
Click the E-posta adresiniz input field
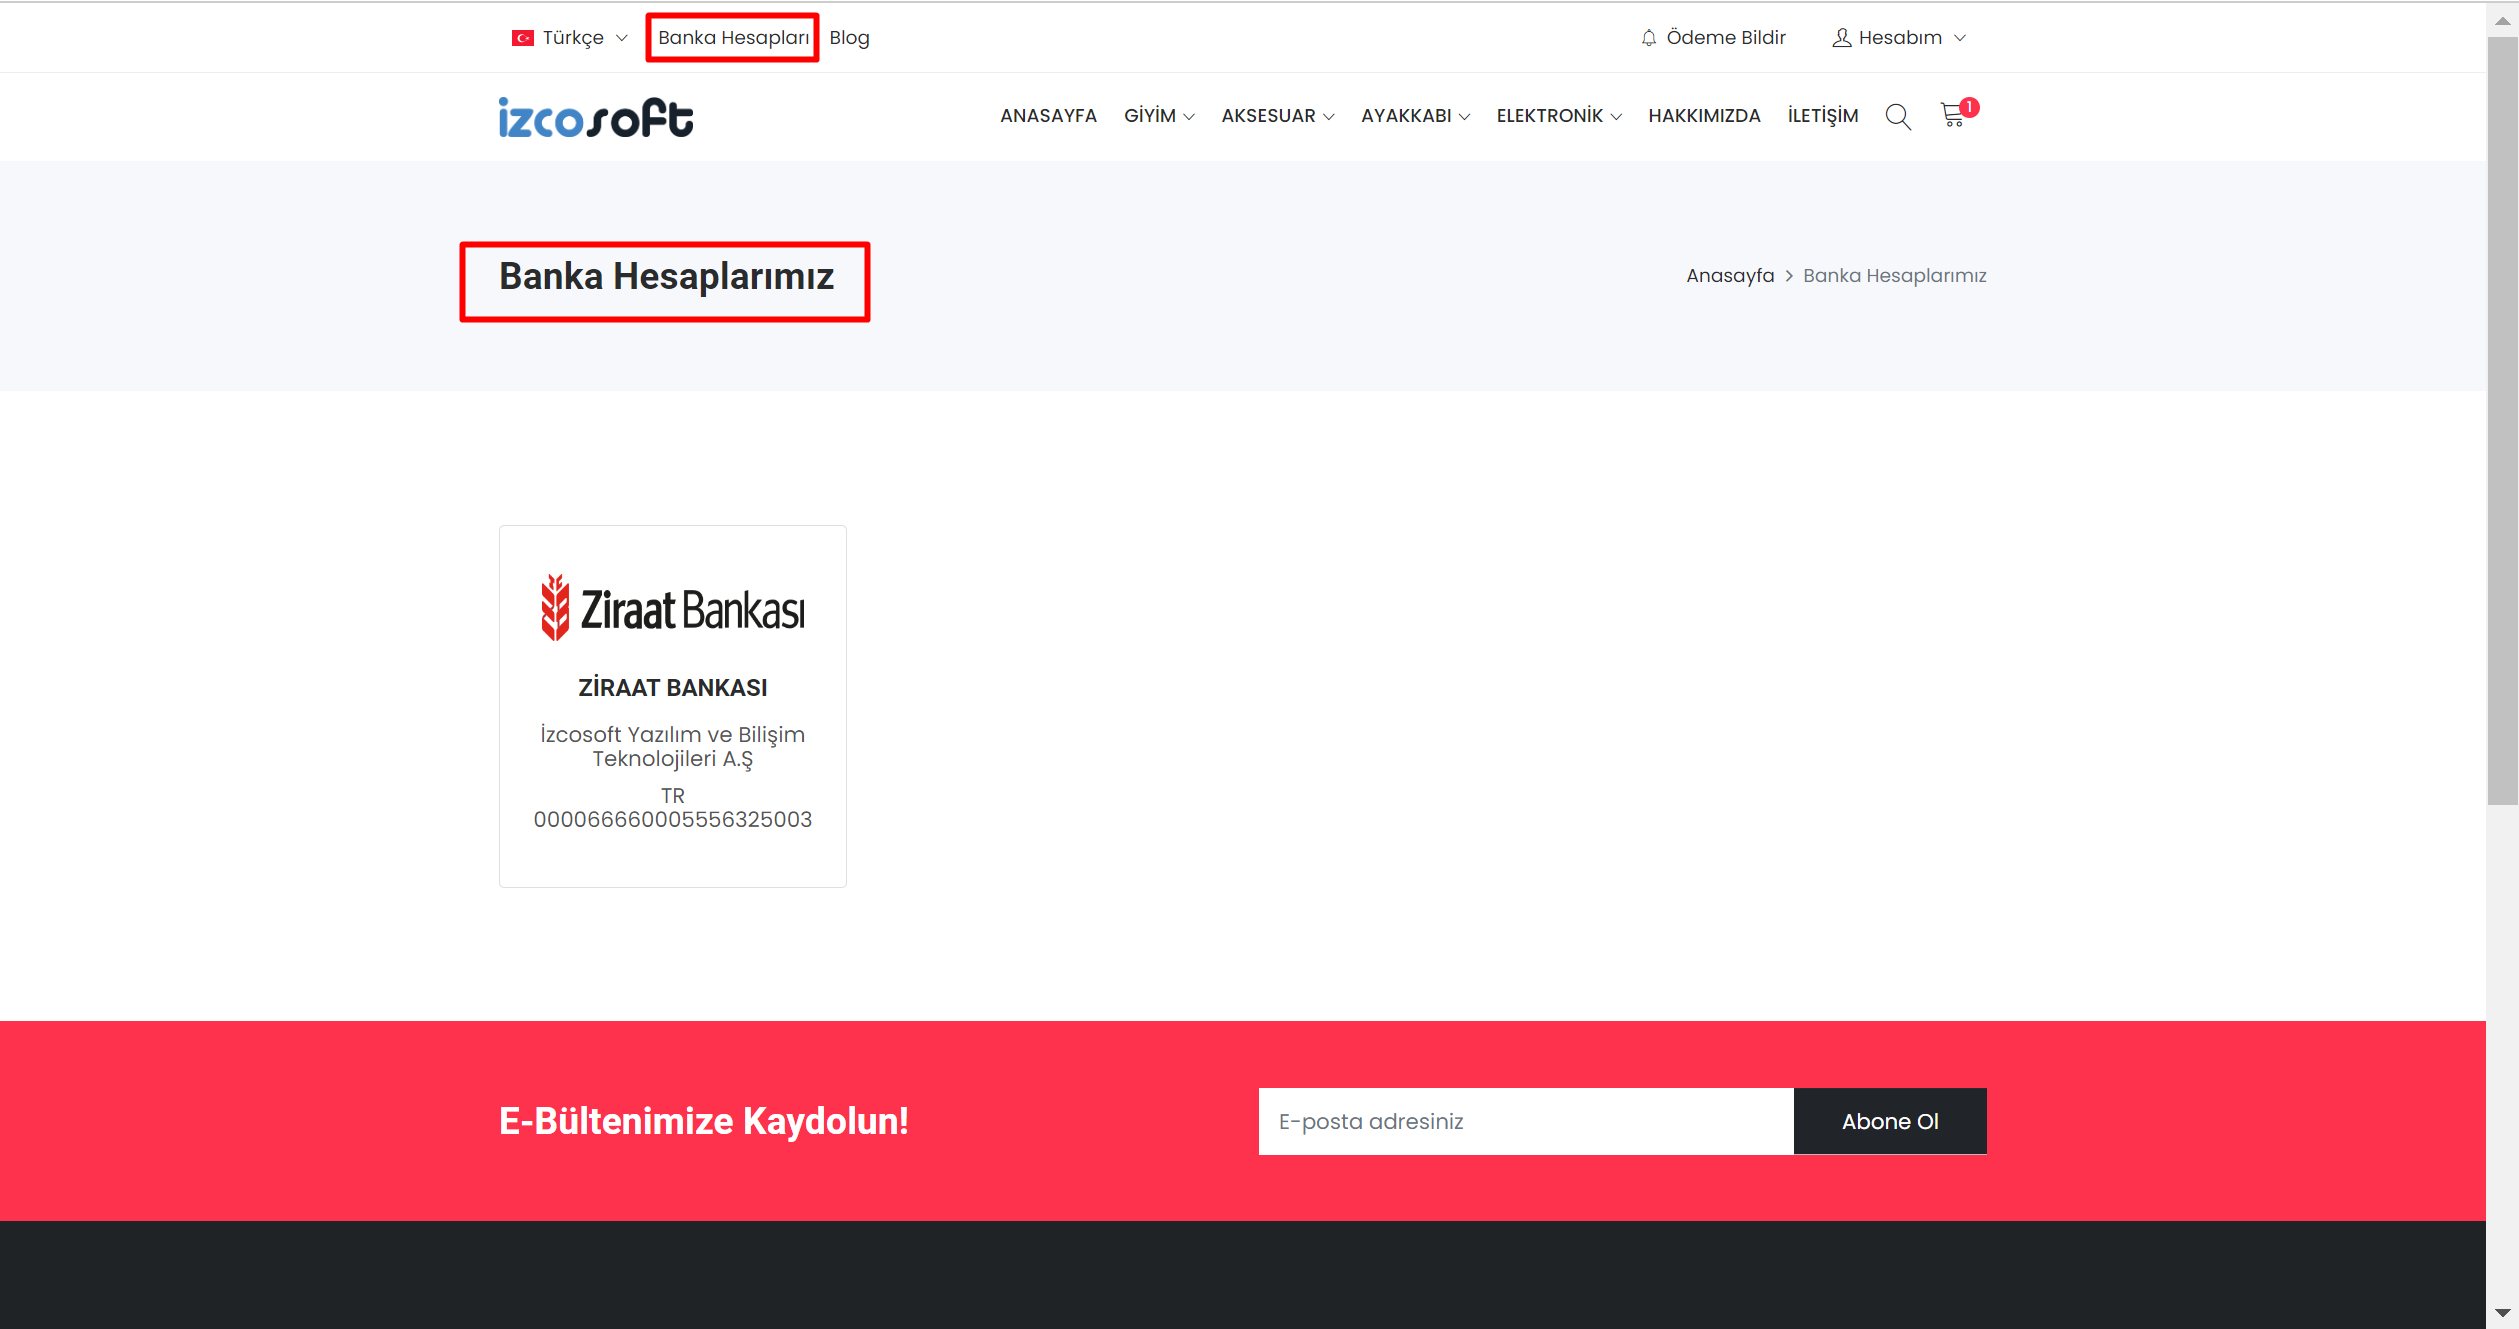click(x=1525, y=1121)
